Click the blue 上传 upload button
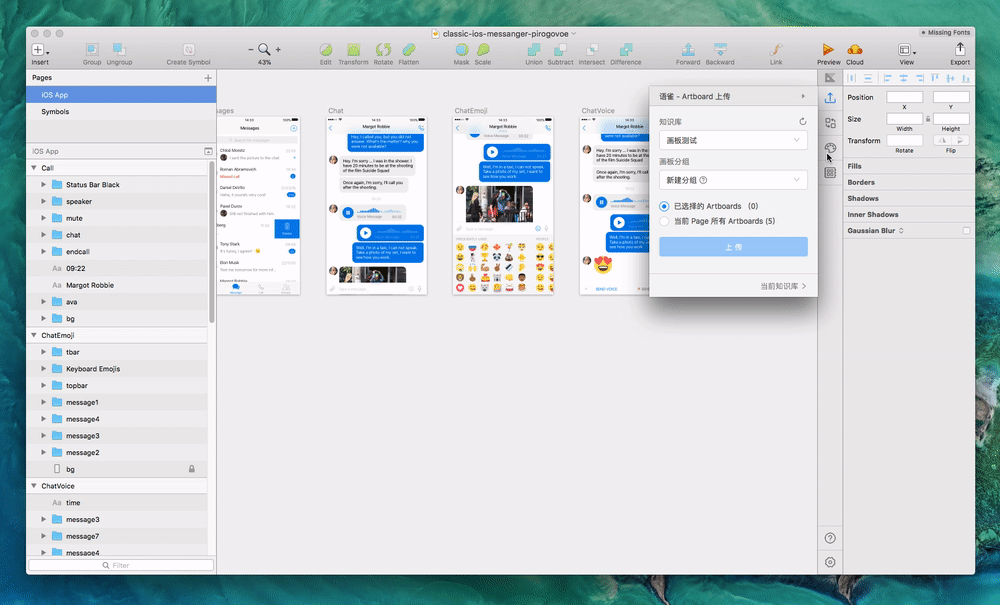 click(733, 247)
